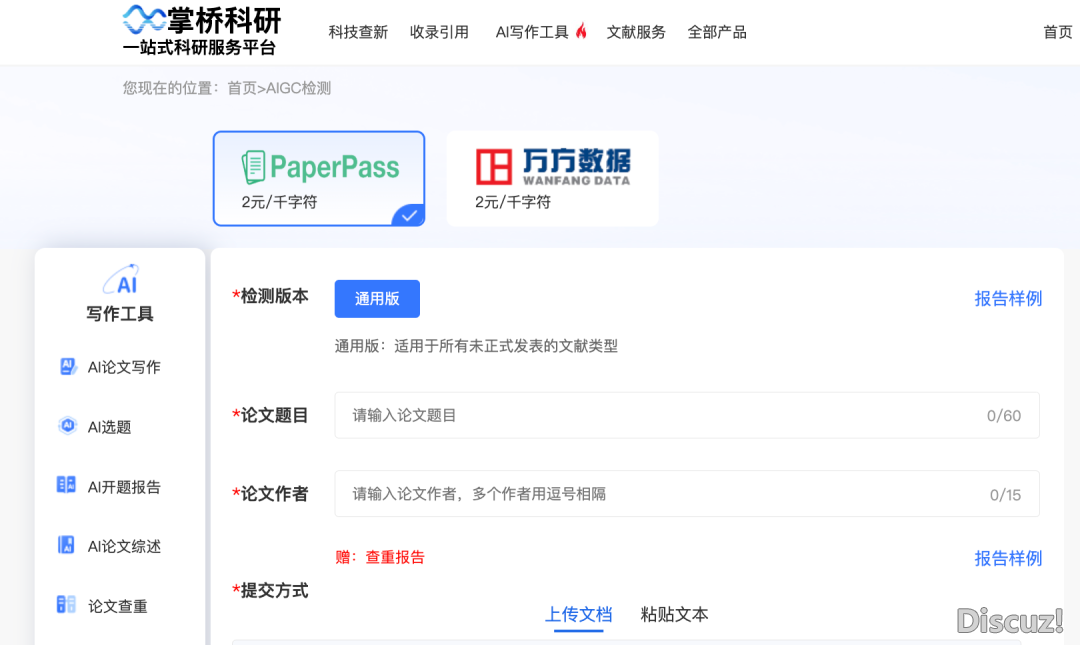The width and height of the screenshot is (1080, 645).
Task: Open the 文献服务 menu
Action: pyautogui.click(x=636, y=32)
